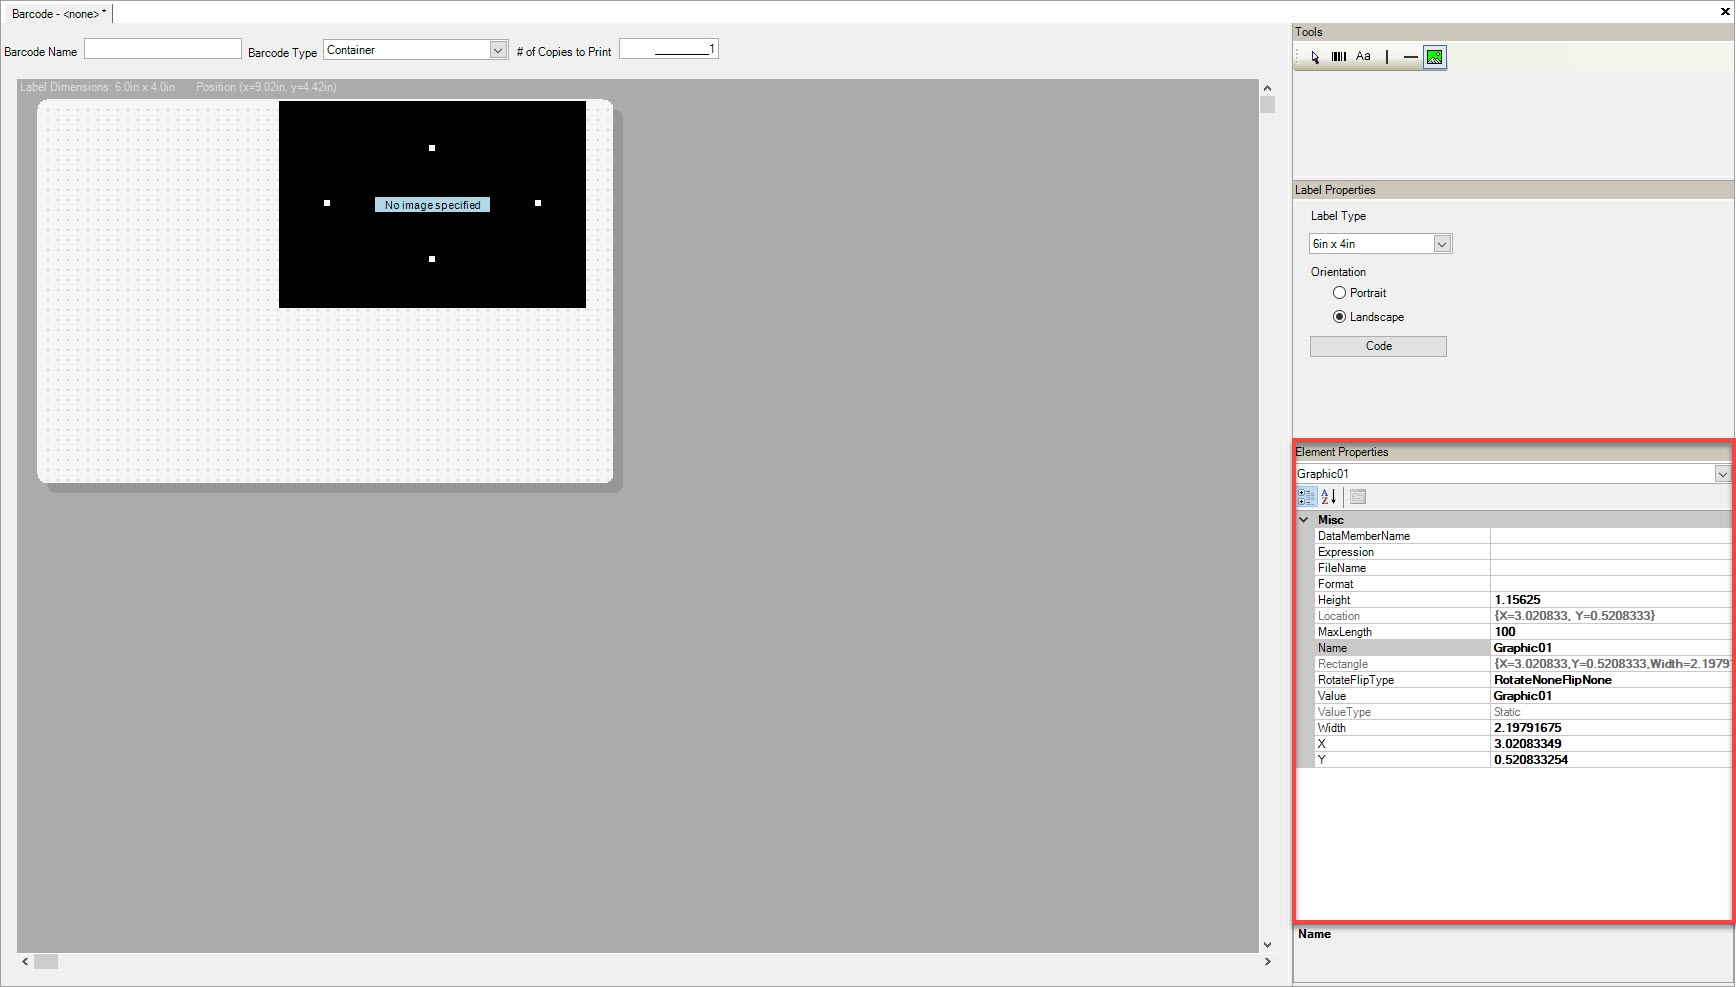Close the Barcode document tab

point(1725,13)
